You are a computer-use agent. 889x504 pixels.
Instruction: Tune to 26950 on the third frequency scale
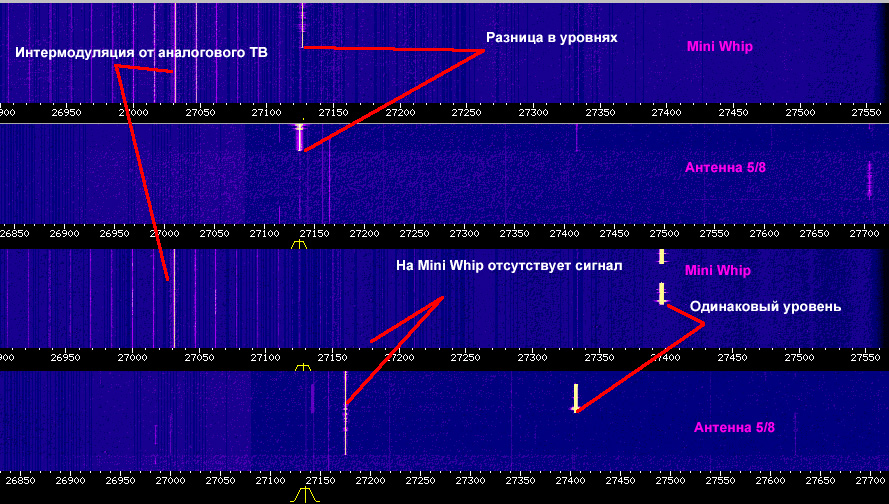[x=66, y=357]
